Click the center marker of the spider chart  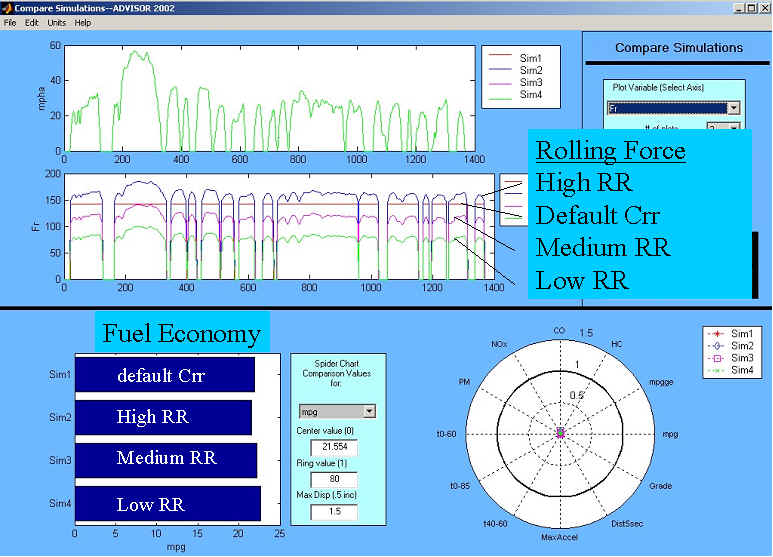560,432
